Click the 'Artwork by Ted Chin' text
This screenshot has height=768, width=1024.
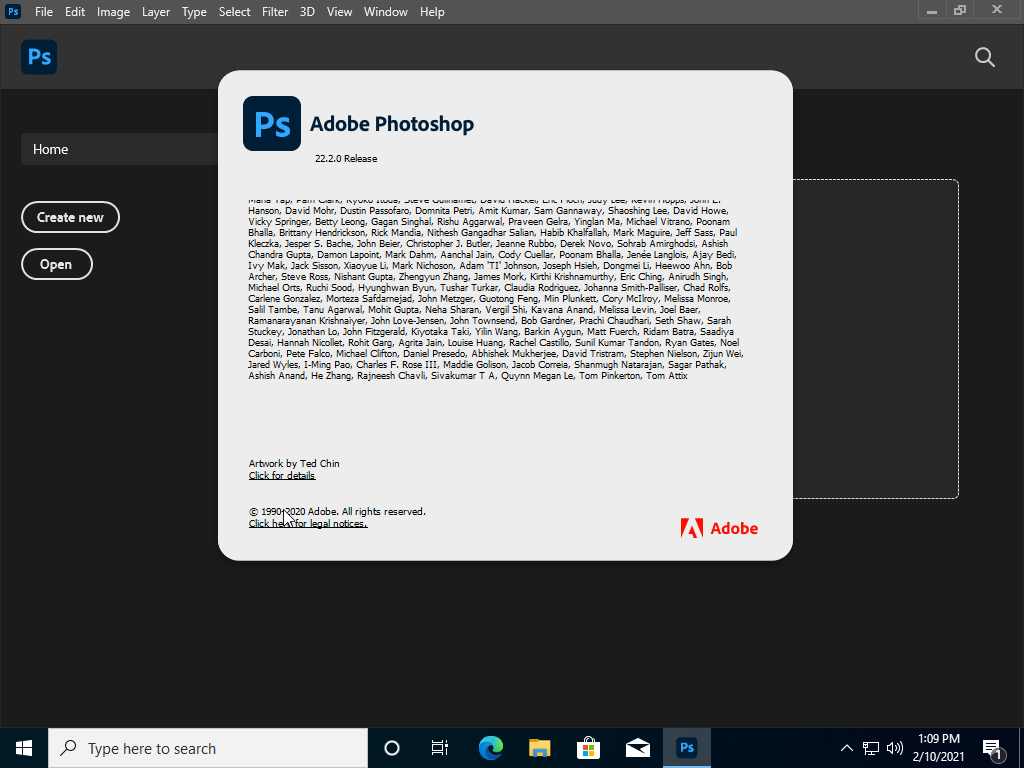(x=294, y=464)
